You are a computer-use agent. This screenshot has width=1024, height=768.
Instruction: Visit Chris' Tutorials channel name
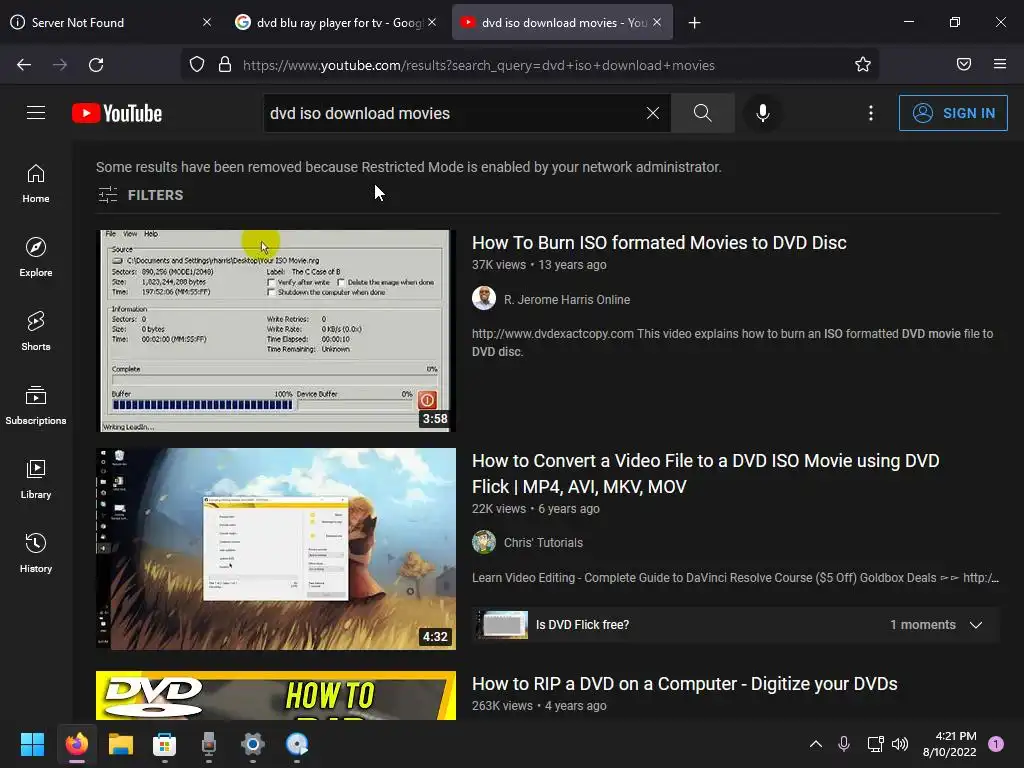(x=543, y=543)
